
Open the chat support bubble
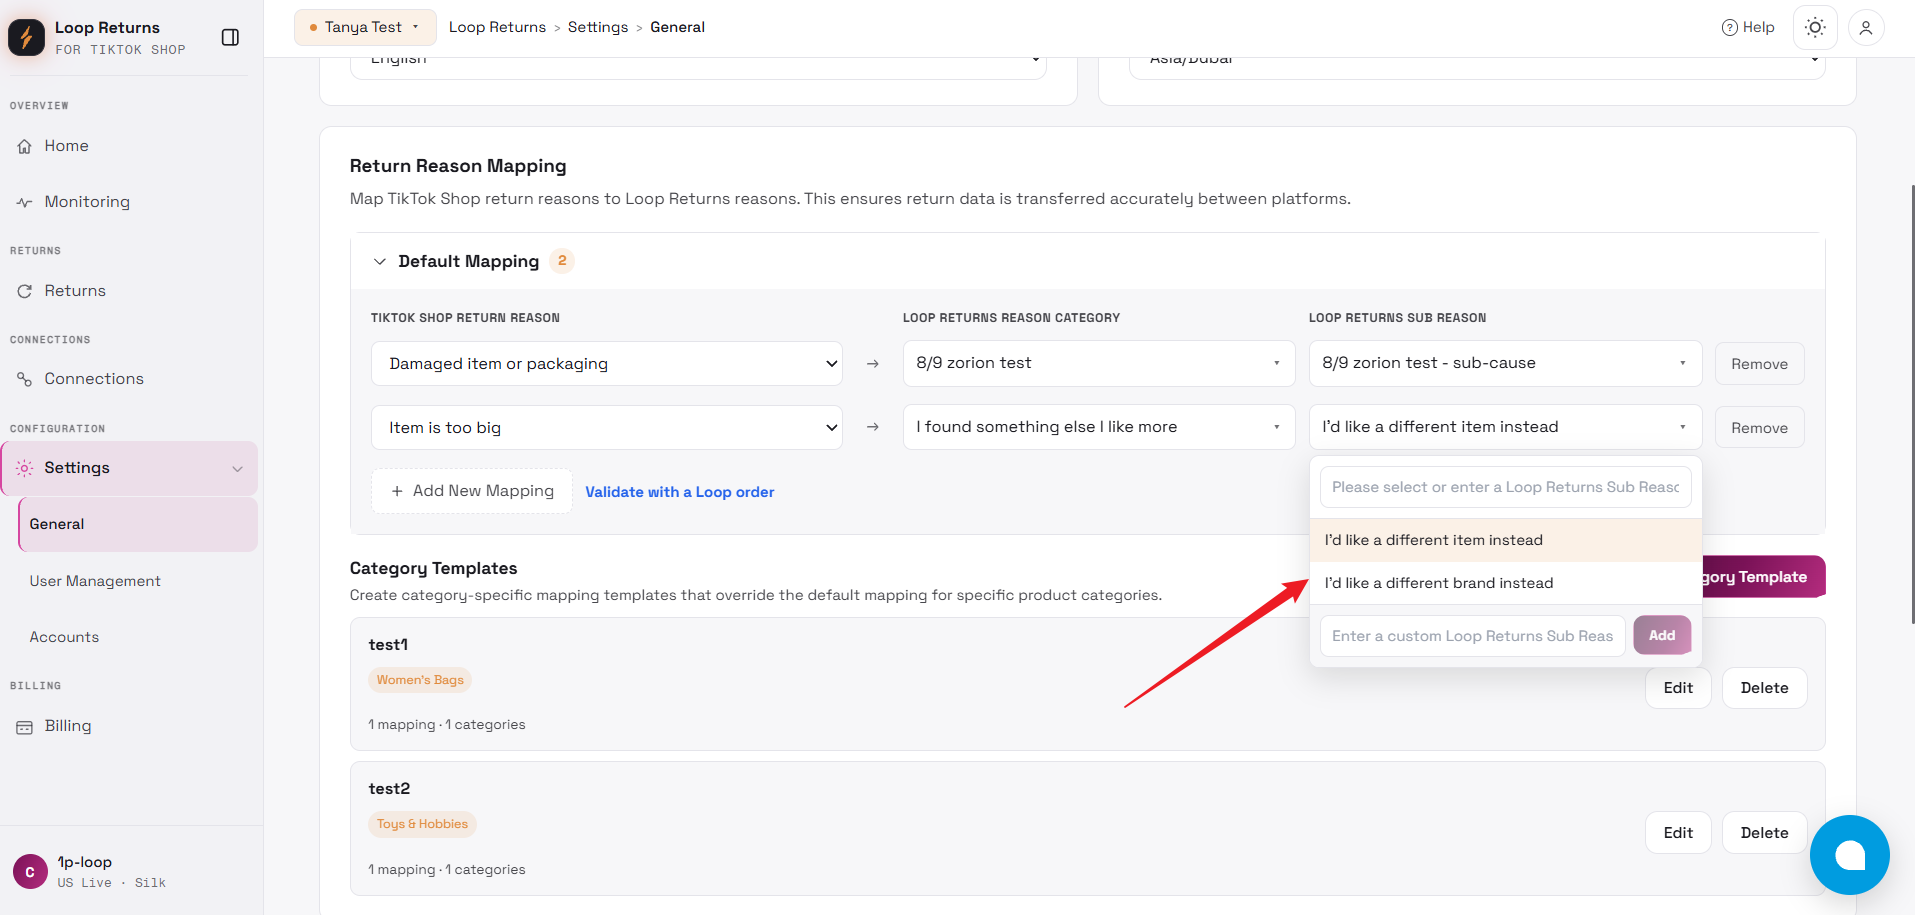pyautogui.click(x=1850, y=855)
